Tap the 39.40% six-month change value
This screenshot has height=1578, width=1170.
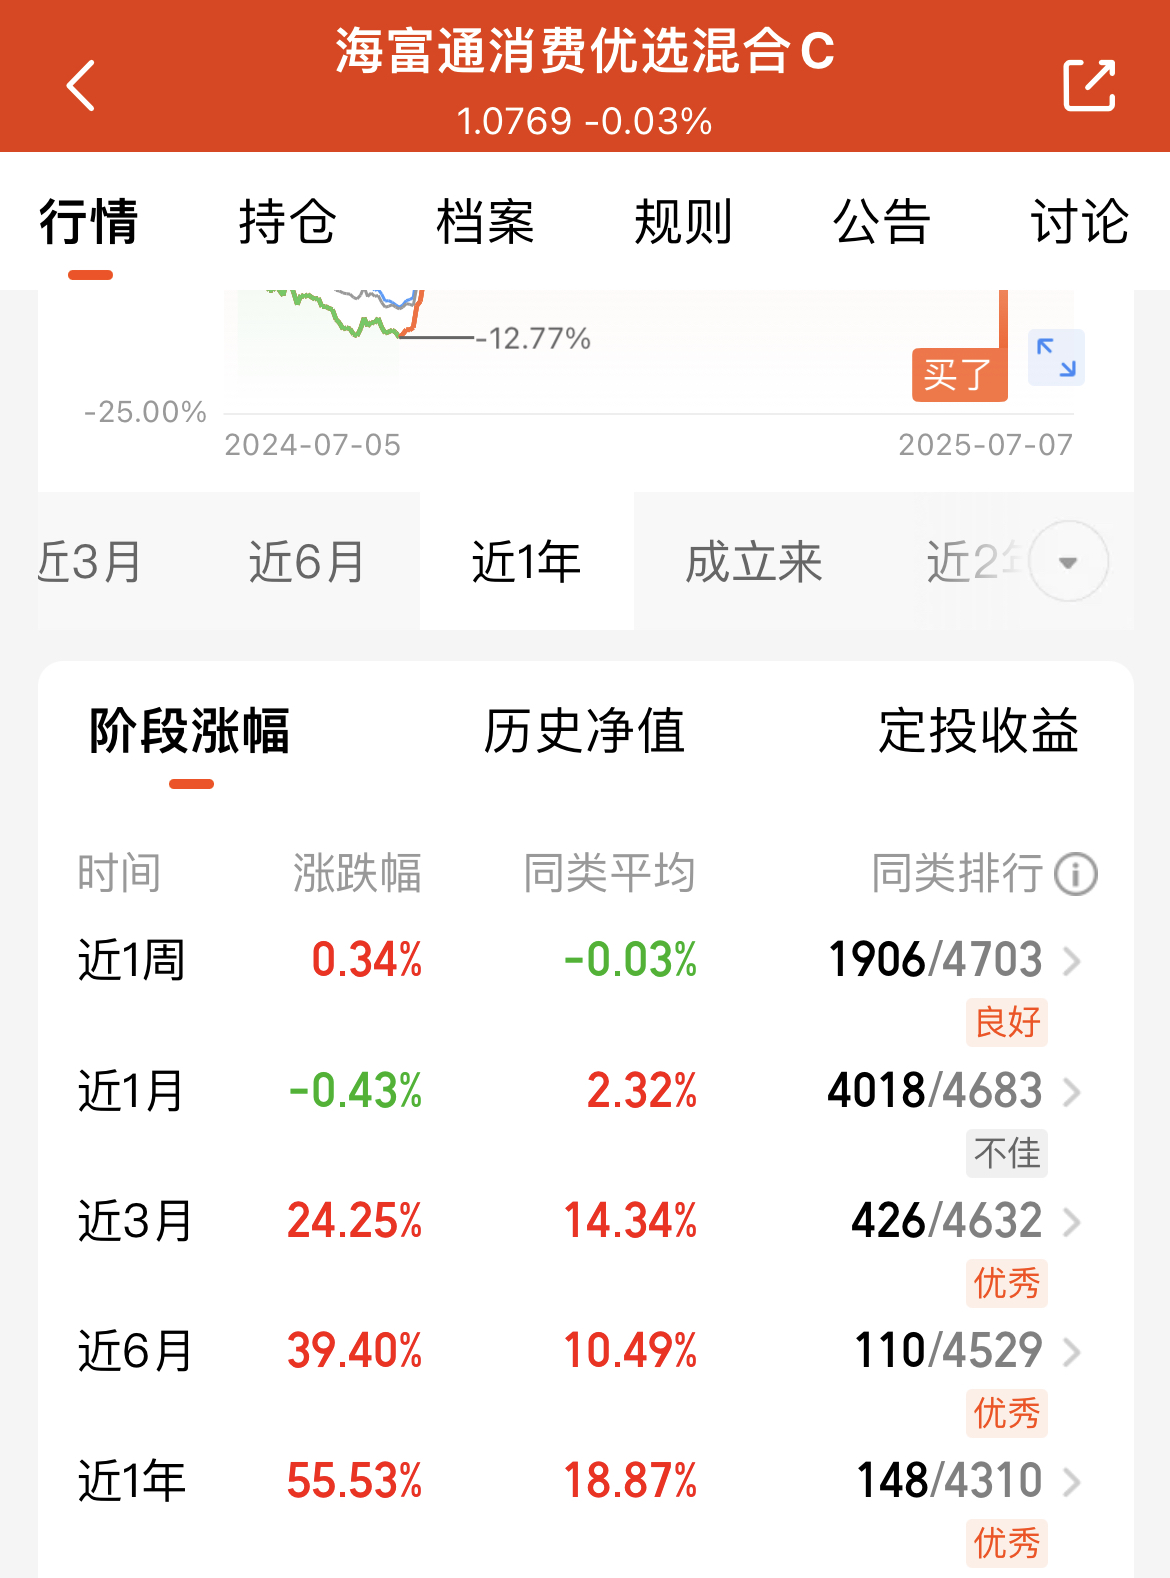[355, 1350]
